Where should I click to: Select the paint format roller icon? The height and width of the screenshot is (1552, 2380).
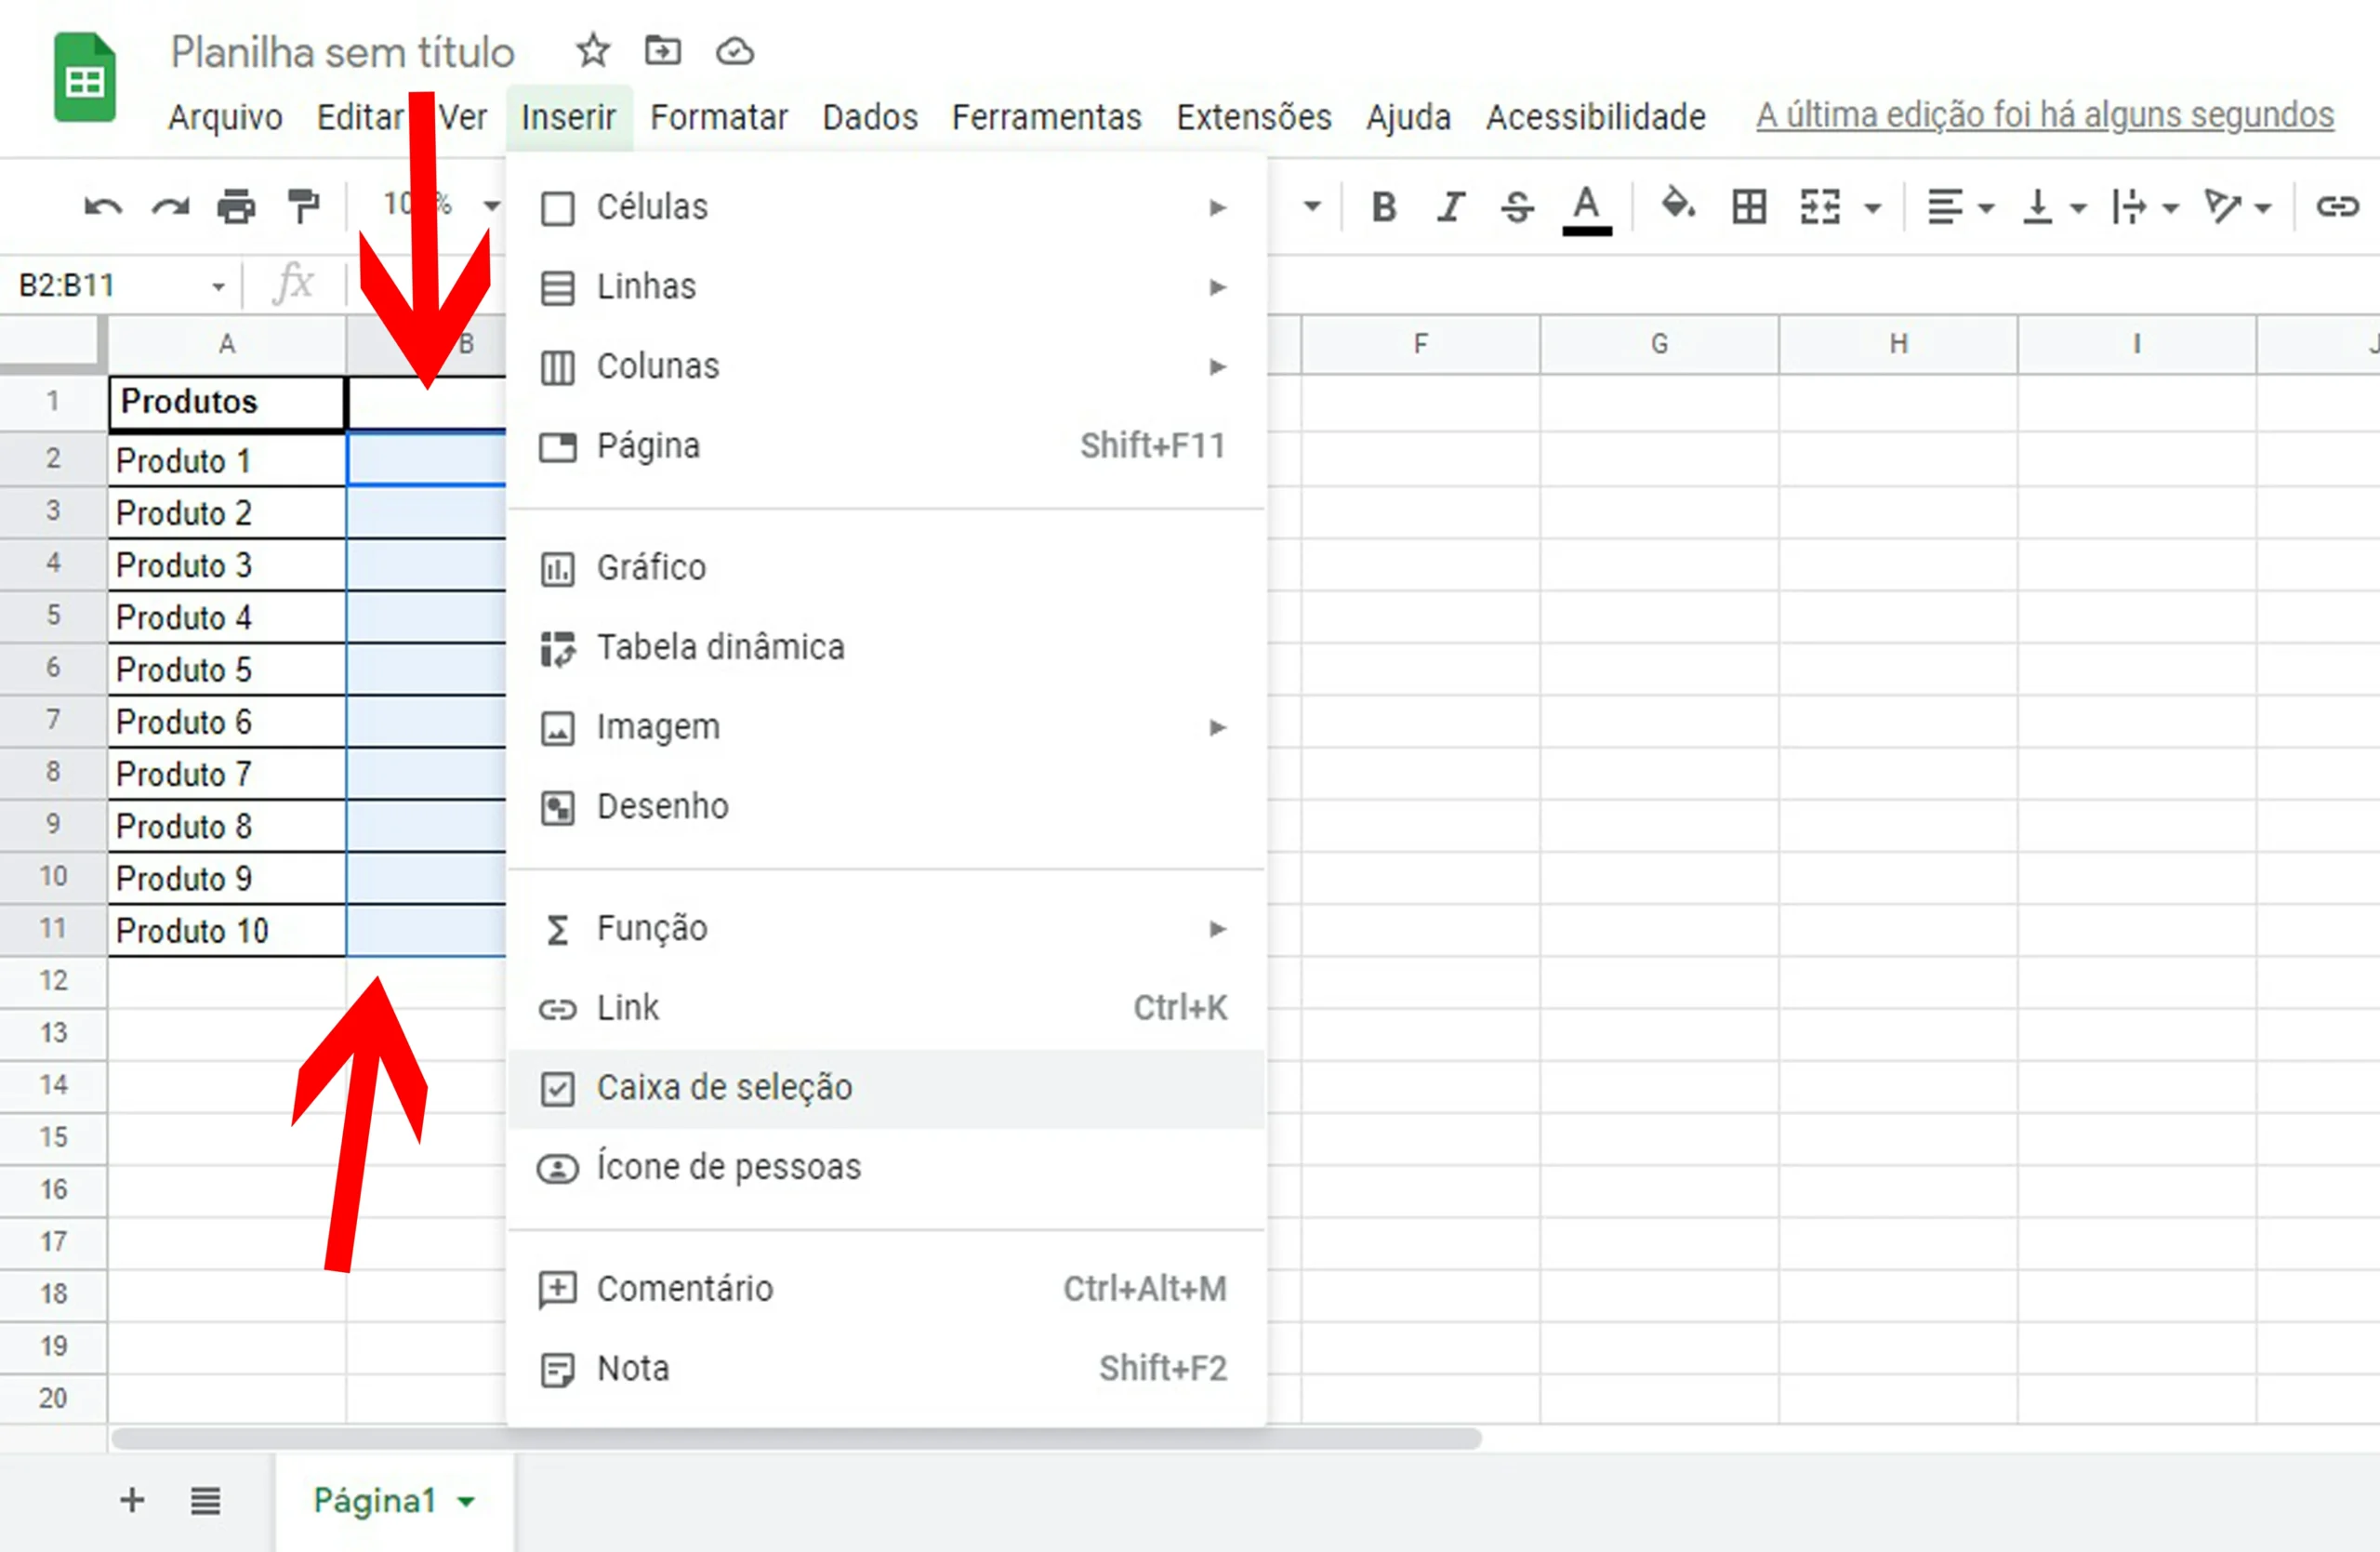(303, 207)
